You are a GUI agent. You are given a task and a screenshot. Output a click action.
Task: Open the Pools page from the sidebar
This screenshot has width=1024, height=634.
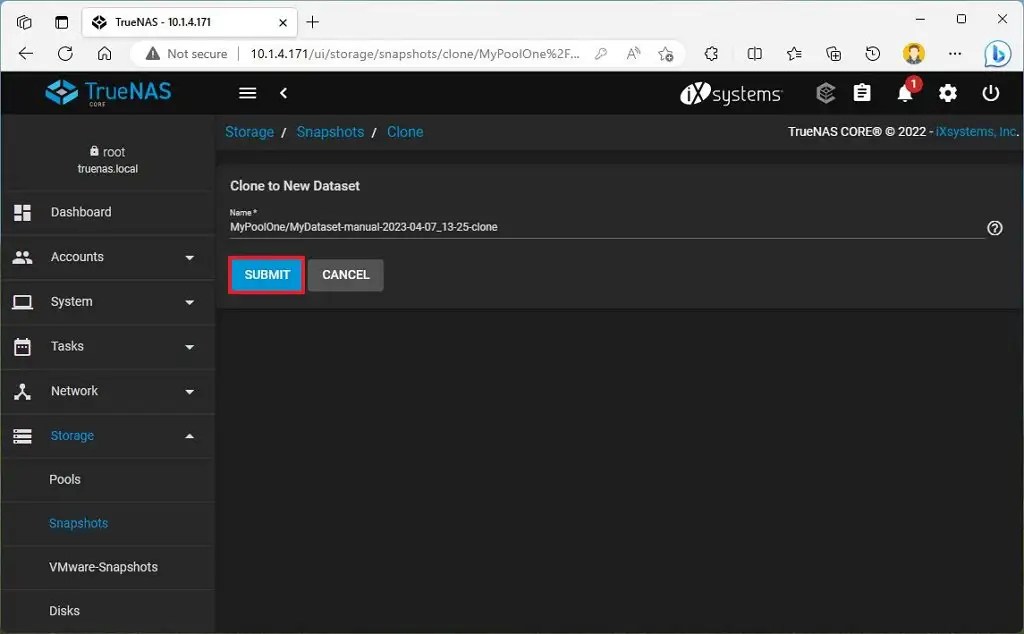coord(65,479)
